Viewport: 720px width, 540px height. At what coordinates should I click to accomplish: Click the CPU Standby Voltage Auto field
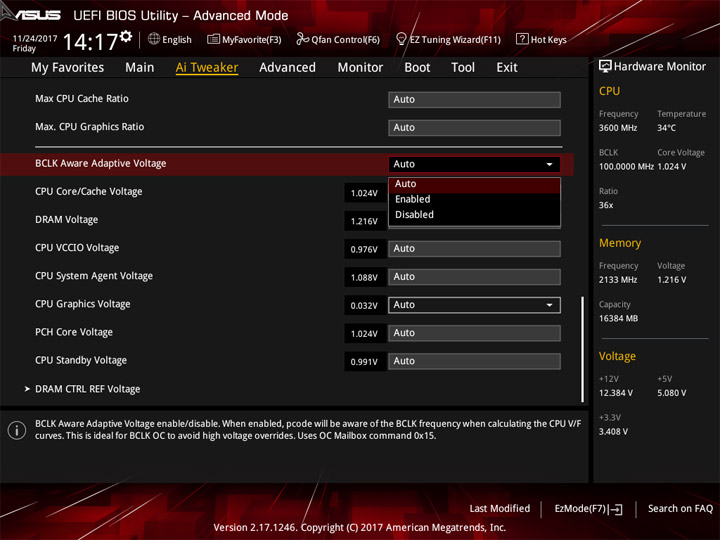pyautogui.click(x=474, y=361)
